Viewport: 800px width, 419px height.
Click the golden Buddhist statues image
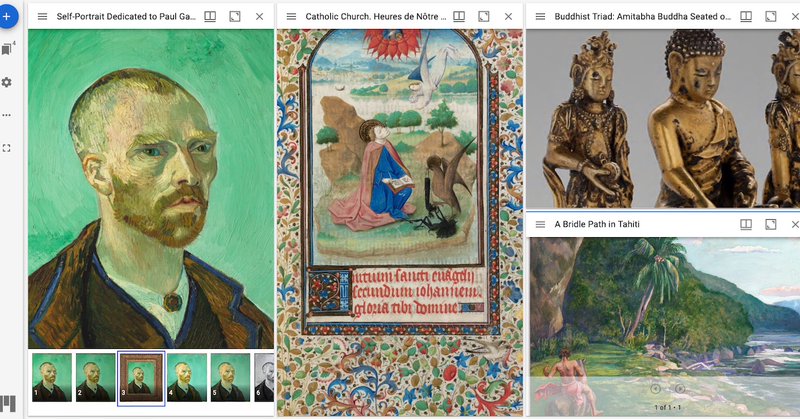pyautogui.click(x=663, y=118)
